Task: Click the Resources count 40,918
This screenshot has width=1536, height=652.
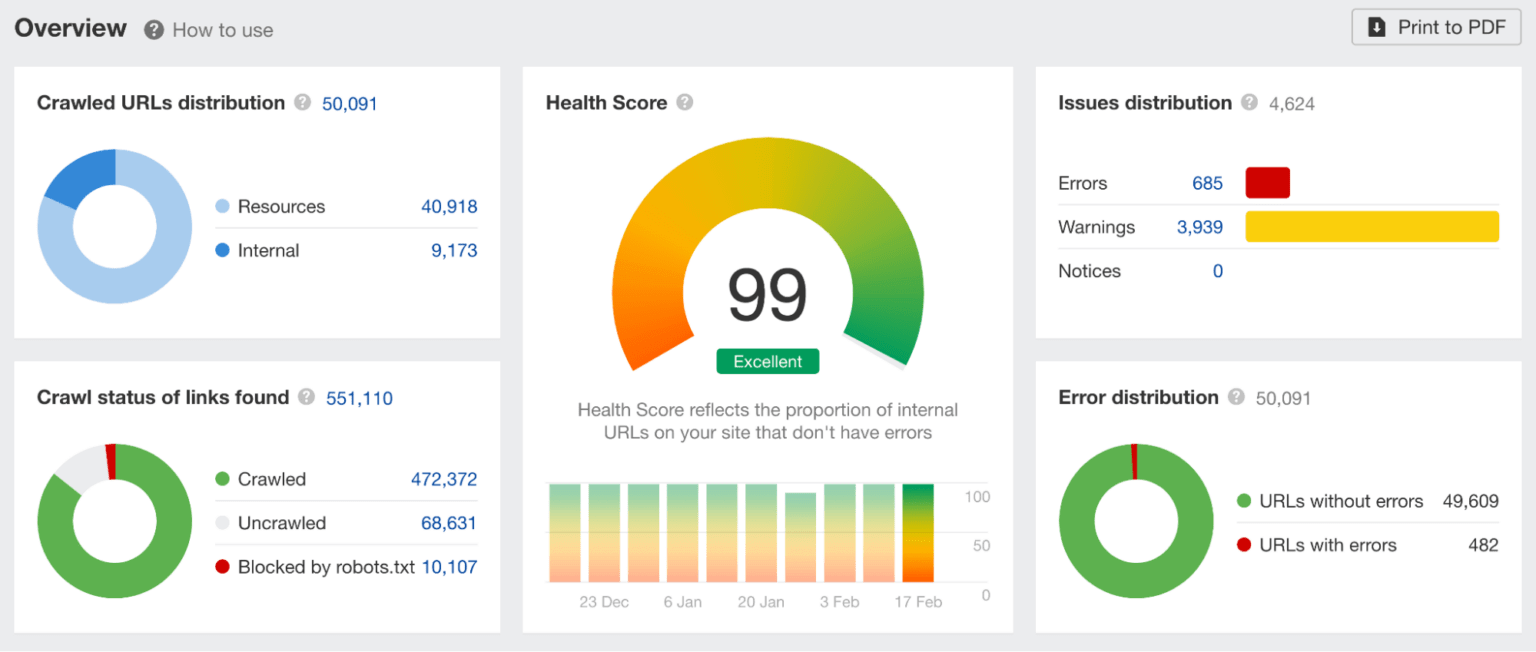Action: 449,207
